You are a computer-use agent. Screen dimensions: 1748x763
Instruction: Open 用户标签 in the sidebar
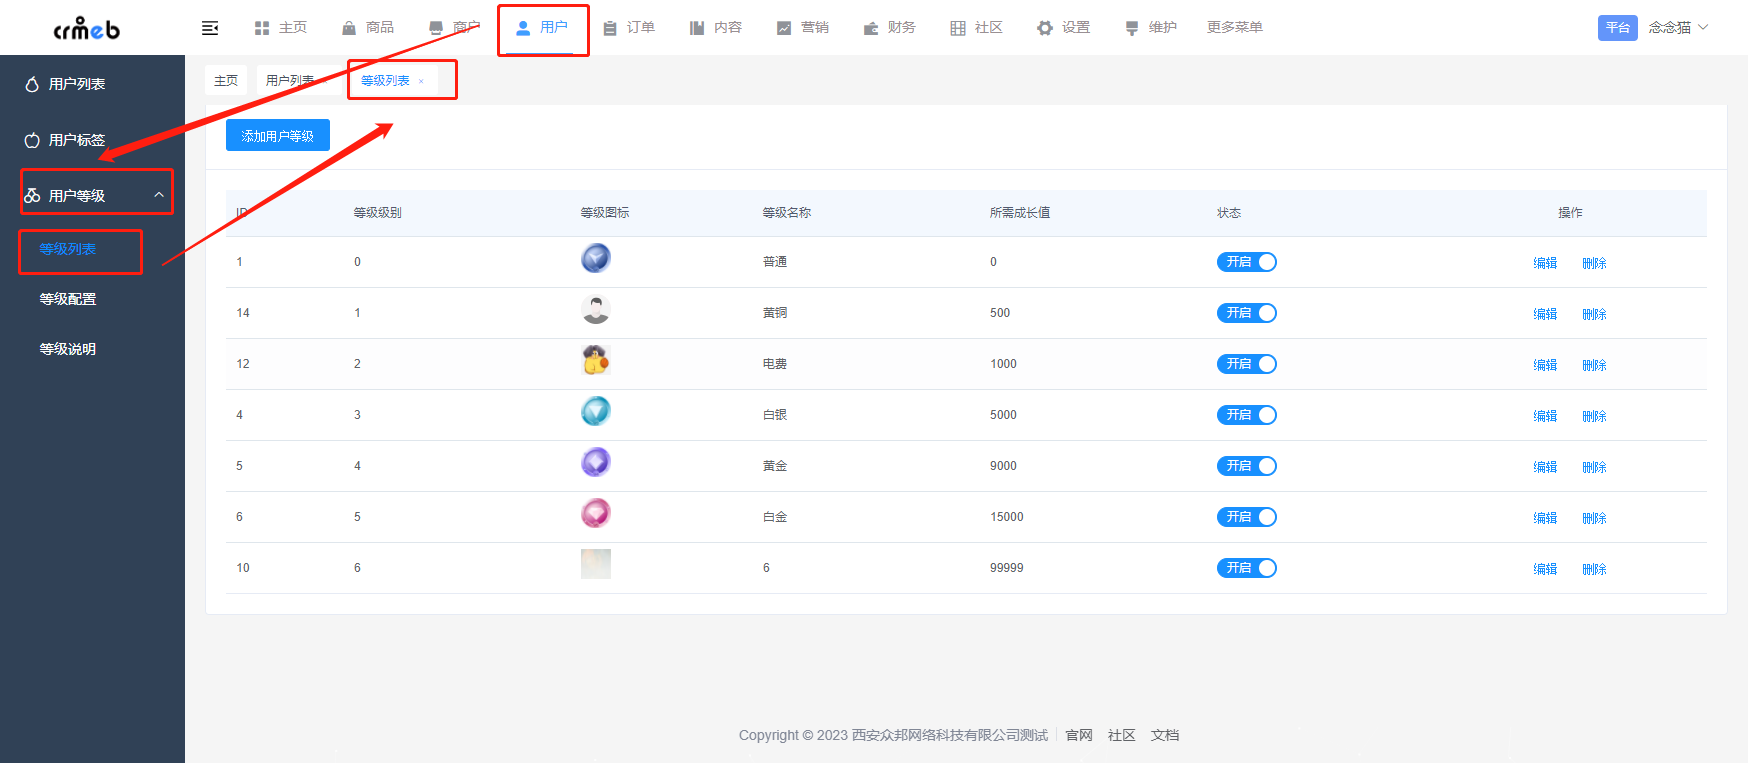pyautogui.click(x=77, y=140)
